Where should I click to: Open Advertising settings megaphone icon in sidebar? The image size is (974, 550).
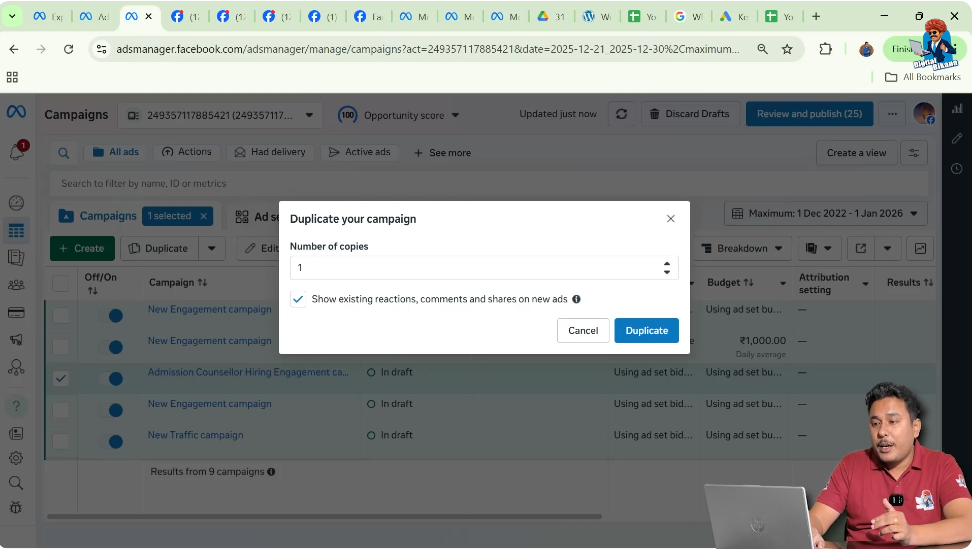[16, 339]
